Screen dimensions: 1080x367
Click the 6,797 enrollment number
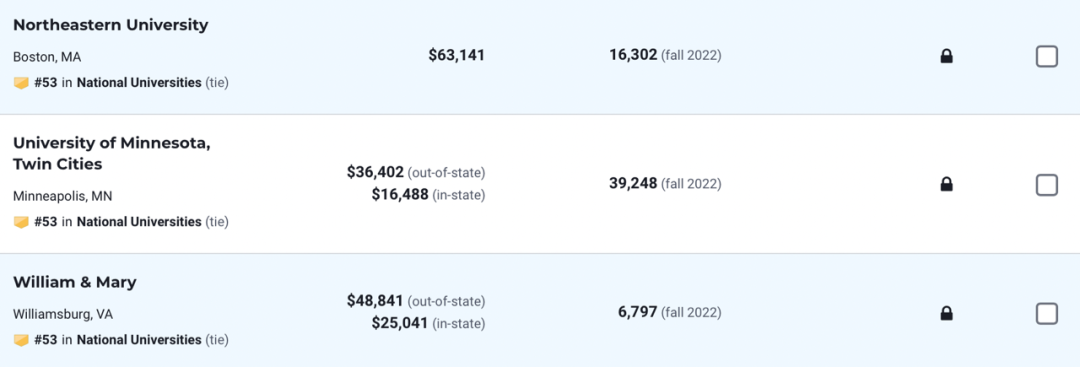[637, 313]
